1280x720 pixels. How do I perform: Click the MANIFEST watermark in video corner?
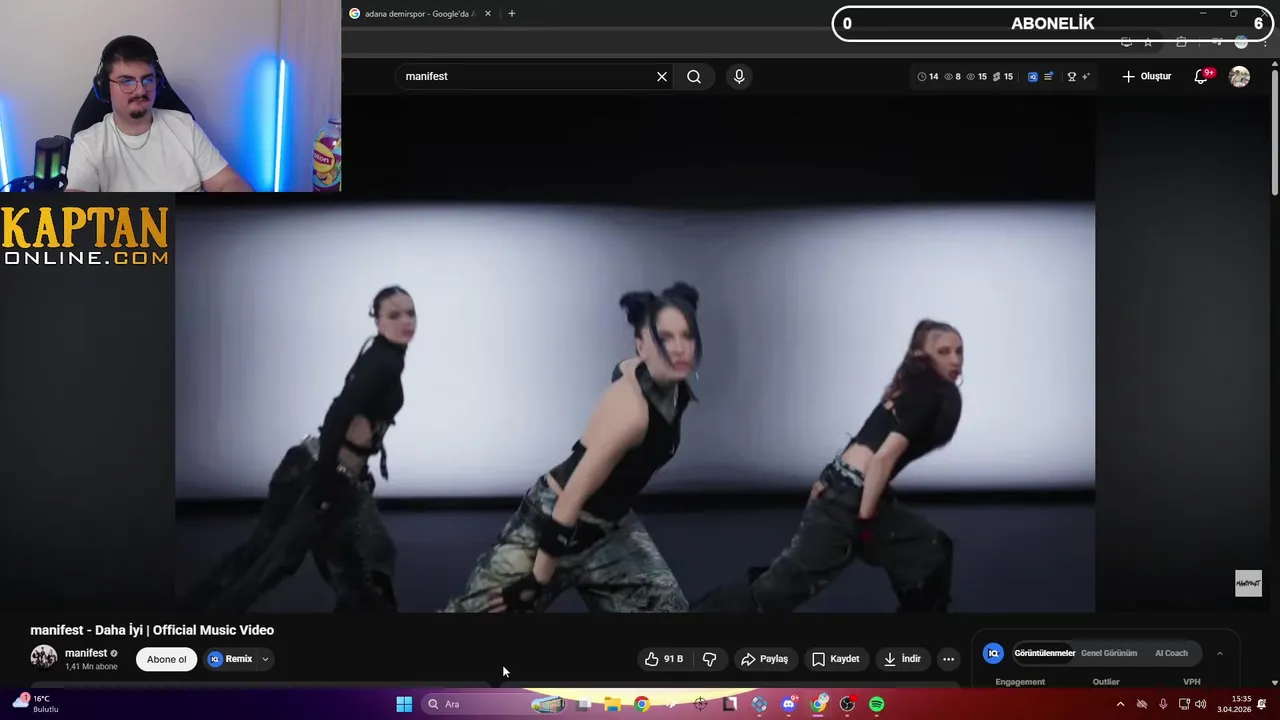click(1248, 584)
